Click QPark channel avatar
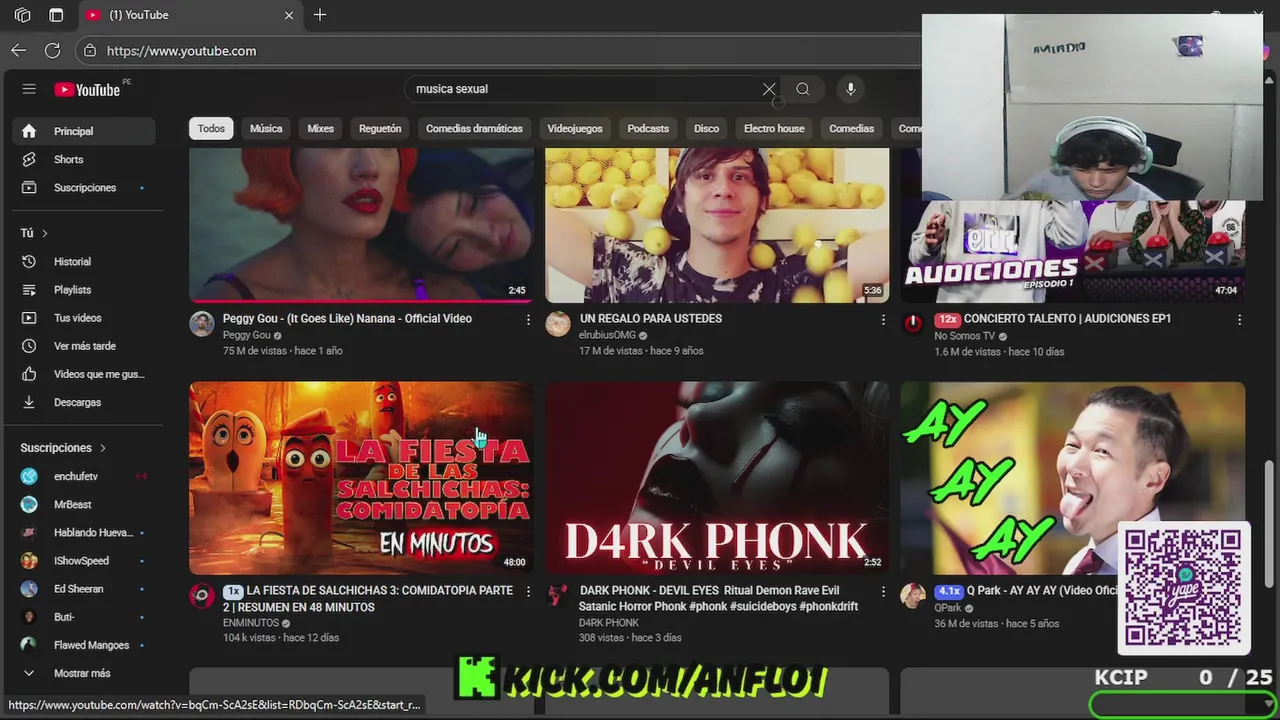 (x=913, y=595)
